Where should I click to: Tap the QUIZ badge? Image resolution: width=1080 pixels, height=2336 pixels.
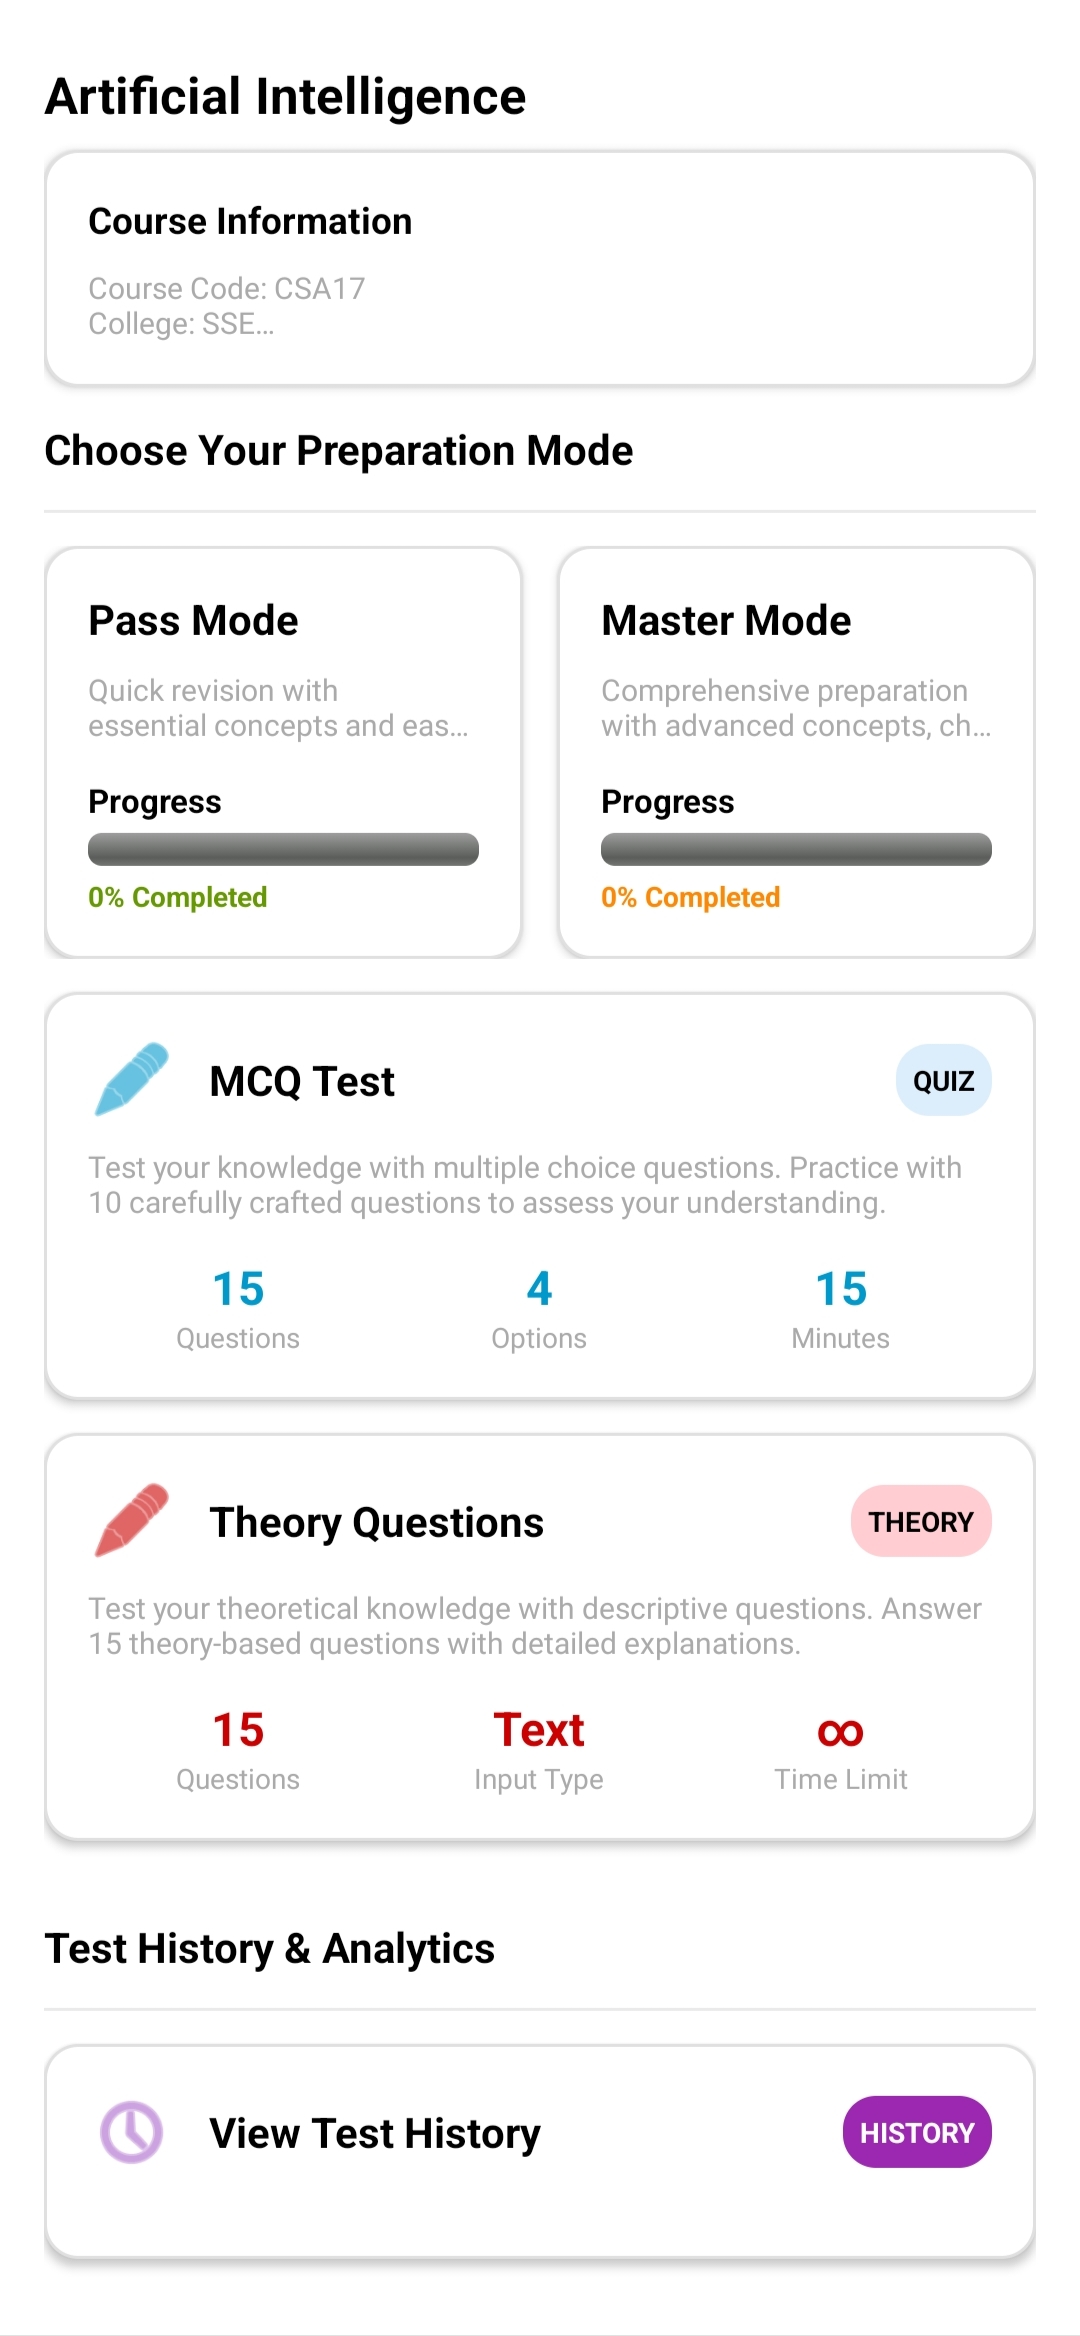(x=943, y=1081)
